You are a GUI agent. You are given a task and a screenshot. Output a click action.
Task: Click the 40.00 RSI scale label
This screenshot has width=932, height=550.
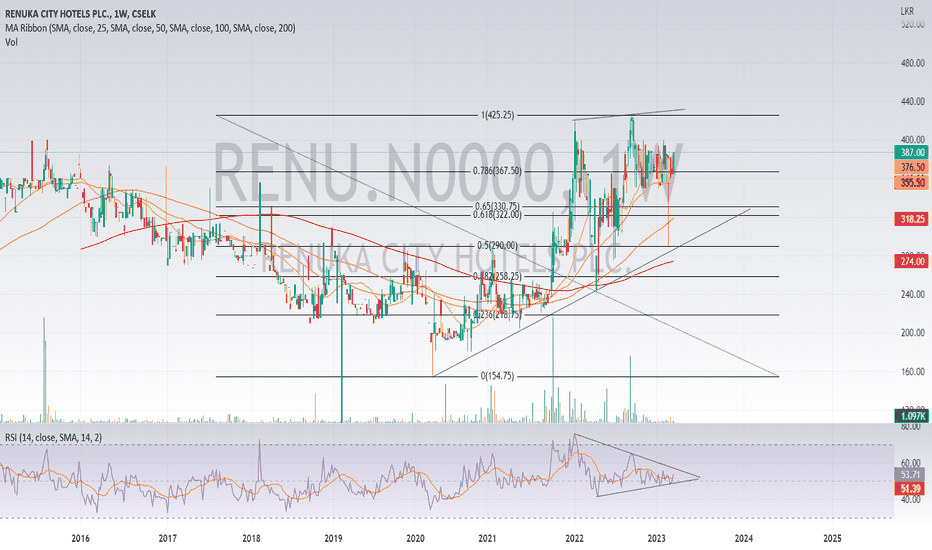pos(911,500)
